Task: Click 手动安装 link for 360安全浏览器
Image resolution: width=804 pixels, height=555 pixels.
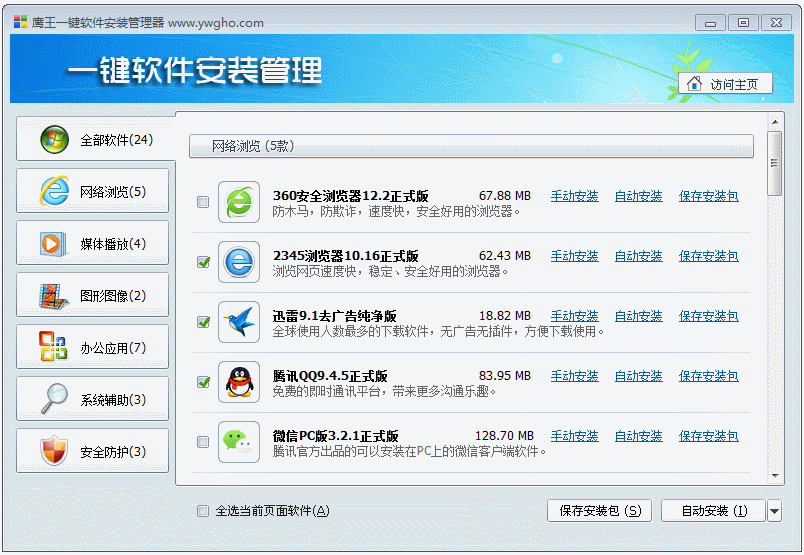Action: (x=574, y=196)
